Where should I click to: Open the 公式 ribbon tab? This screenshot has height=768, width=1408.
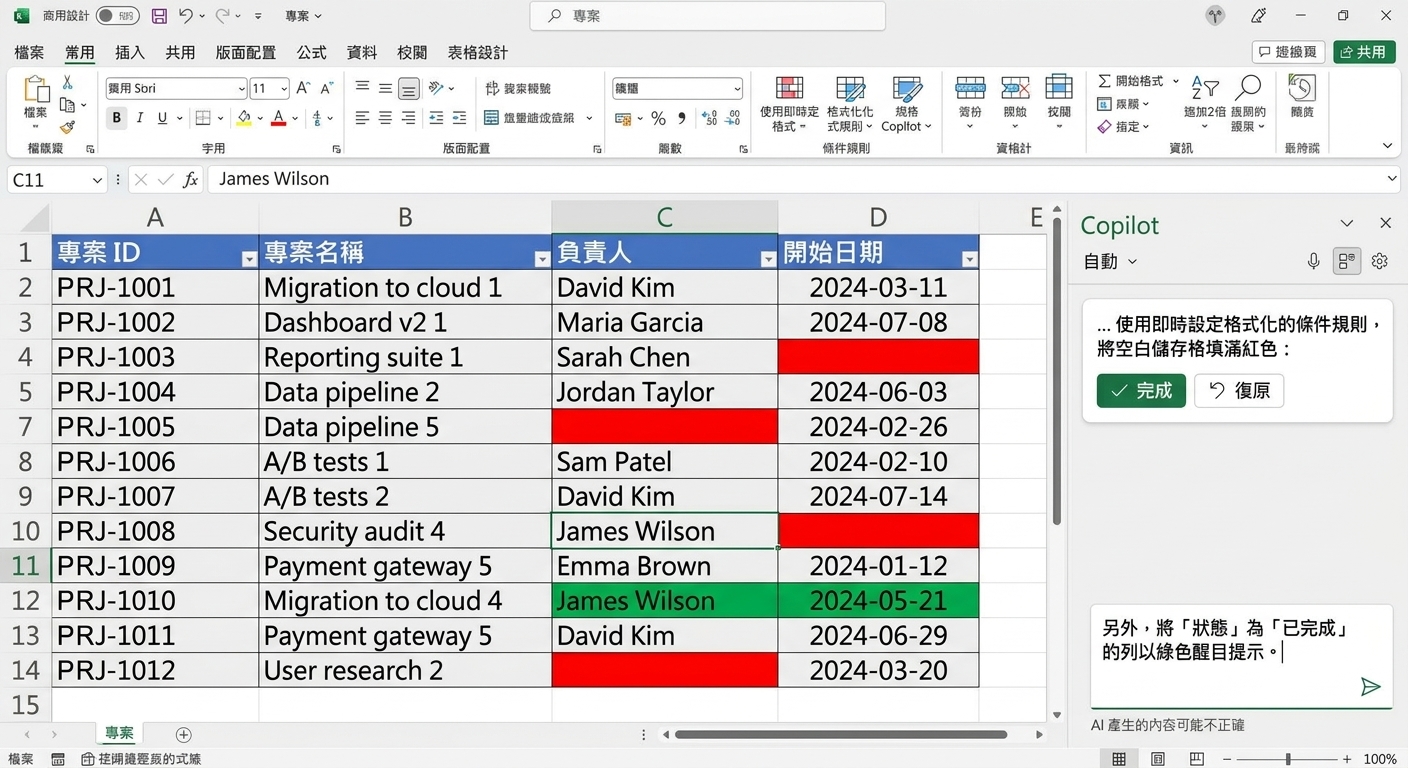pos(311,52)
